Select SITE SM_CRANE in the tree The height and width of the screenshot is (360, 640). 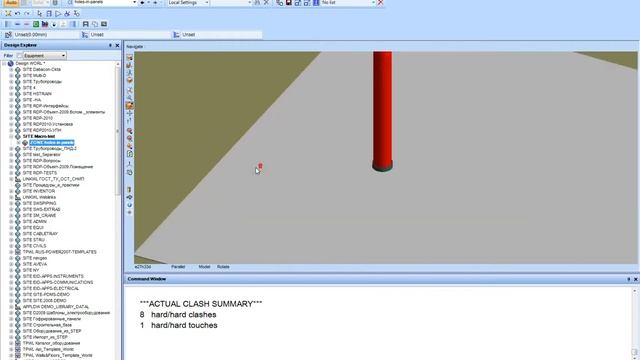pos(39,216)
